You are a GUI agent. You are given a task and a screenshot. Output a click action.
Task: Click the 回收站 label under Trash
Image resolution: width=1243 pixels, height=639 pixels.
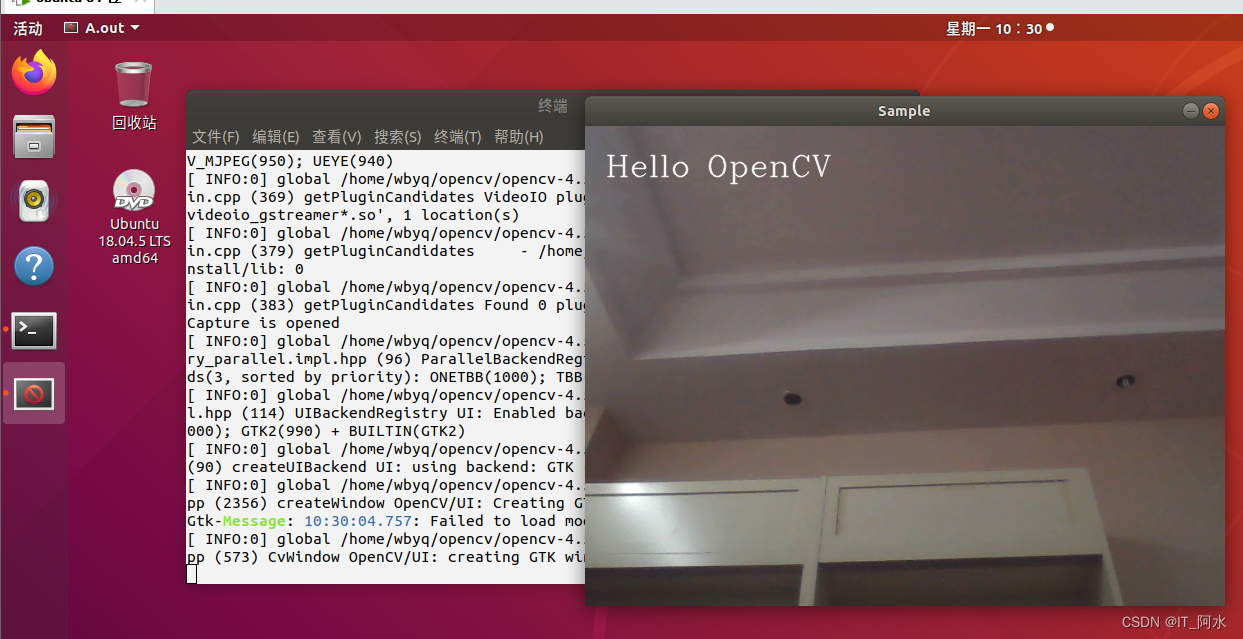pyautogui.click(x=134, y=123)
